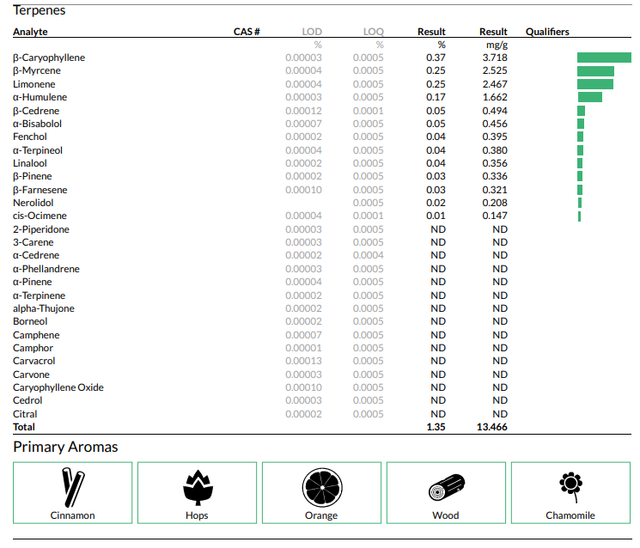Click the Terpenes section title

coord(39,10)
